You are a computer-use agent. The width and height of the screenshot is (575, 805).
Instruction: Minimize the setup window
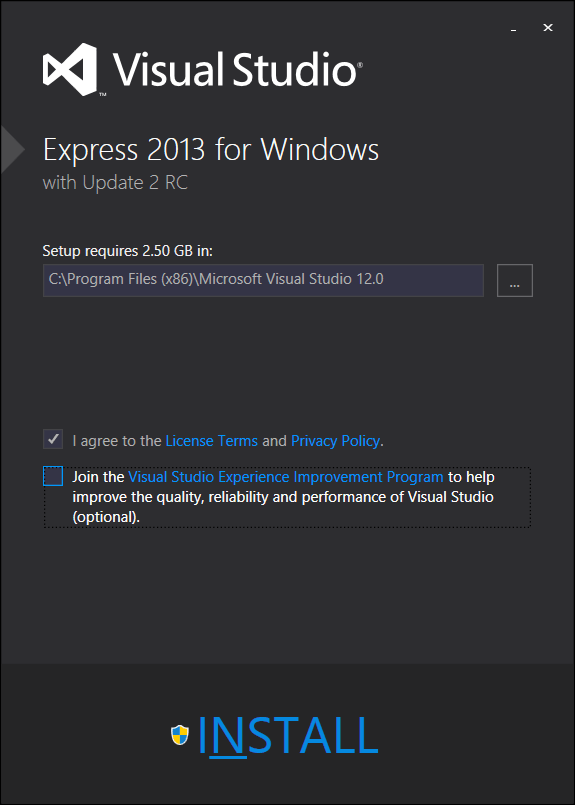click(x=513, y=28)
